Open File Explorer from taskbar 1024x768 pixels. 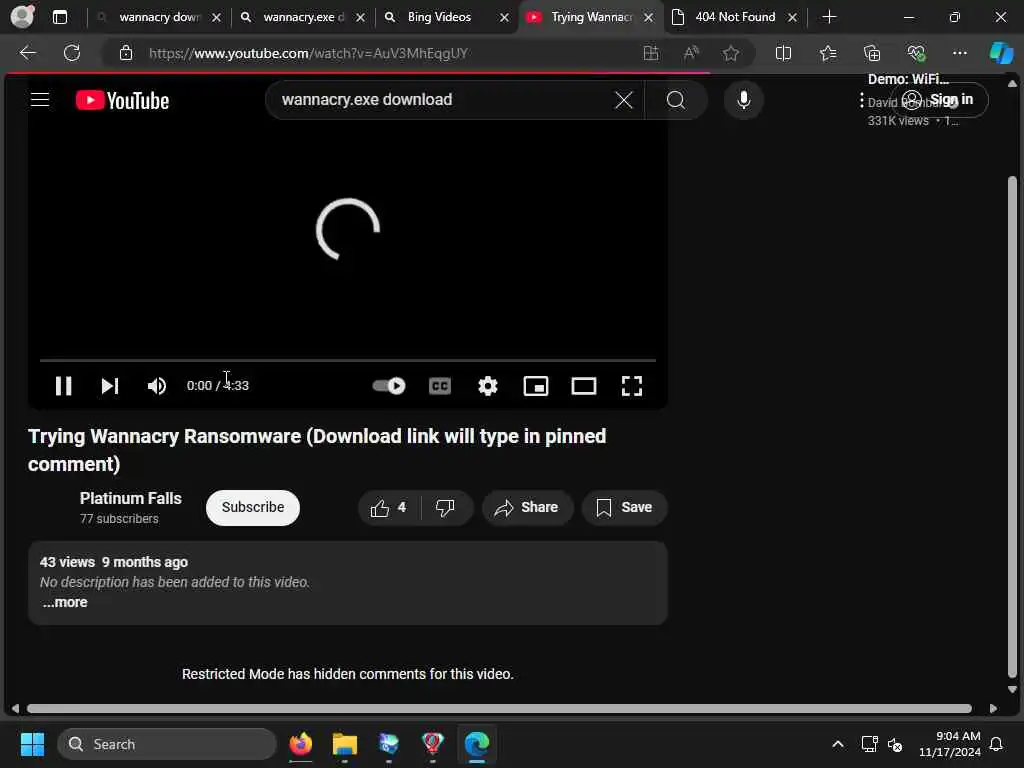coord(344,744)
